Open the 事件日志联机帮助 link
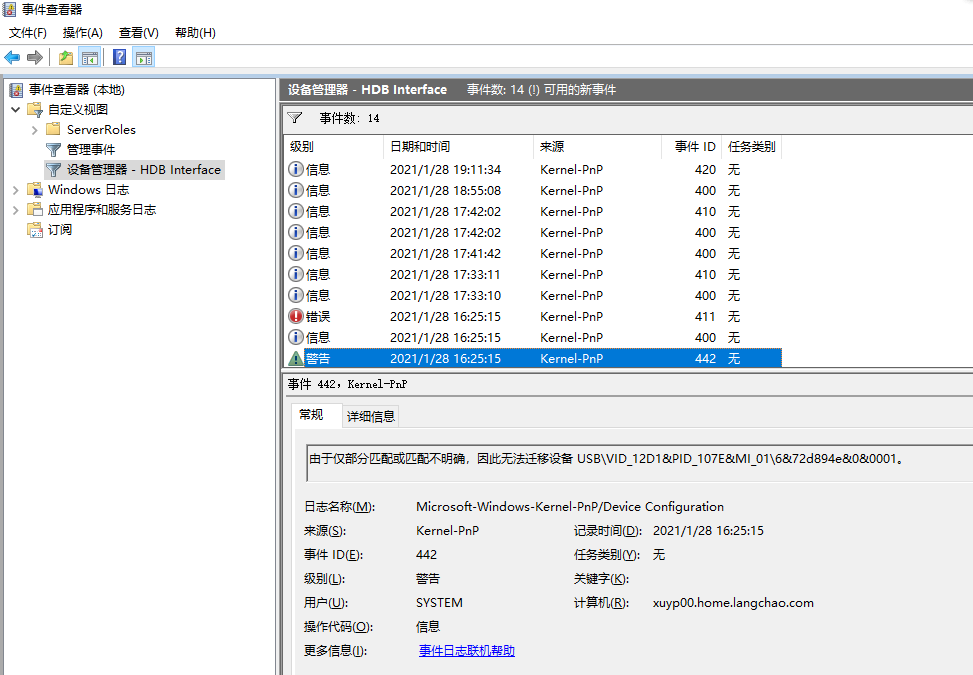973x675 pixels. click(467, 651)
